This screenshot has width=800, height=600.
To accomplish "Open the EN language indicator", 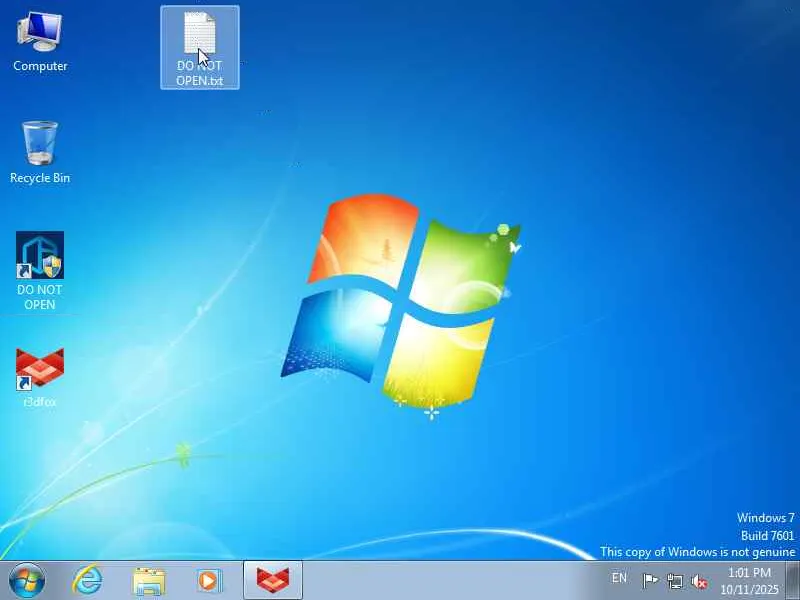I will (x=619, y=578).
